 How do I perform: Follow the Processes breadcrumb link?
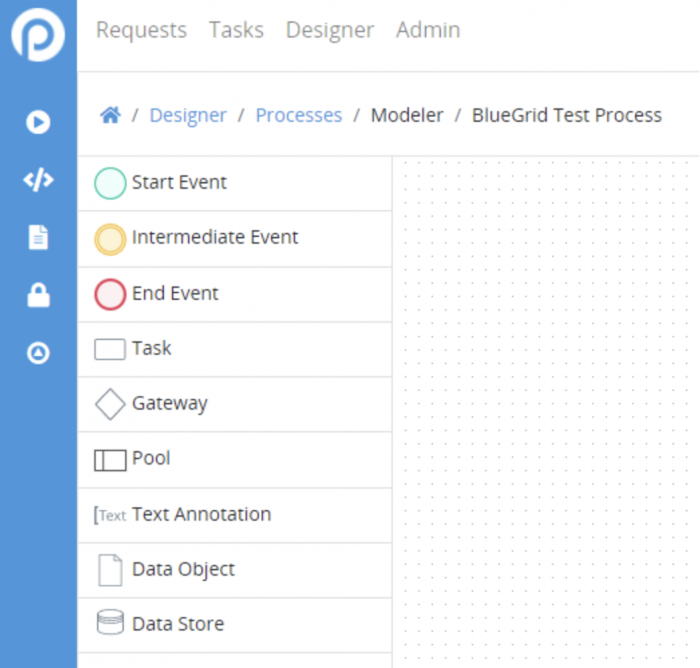point(299,115)
